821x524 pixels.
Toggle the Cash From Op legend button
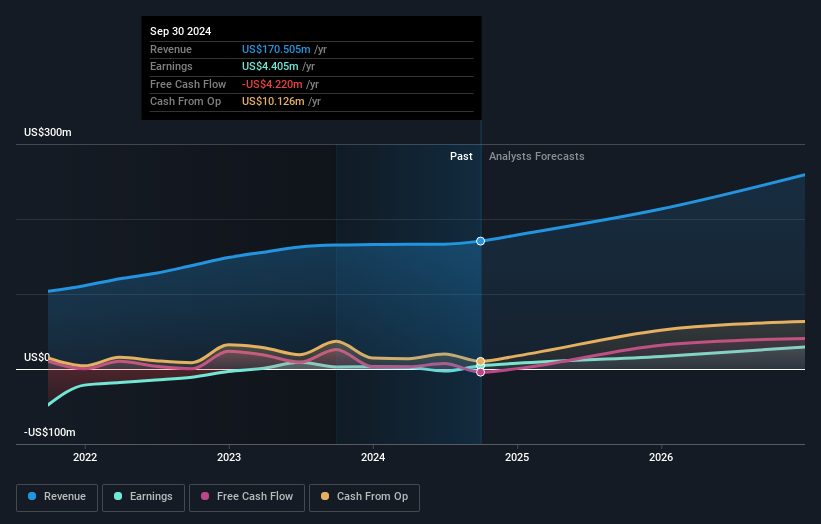tap(364, 497)
